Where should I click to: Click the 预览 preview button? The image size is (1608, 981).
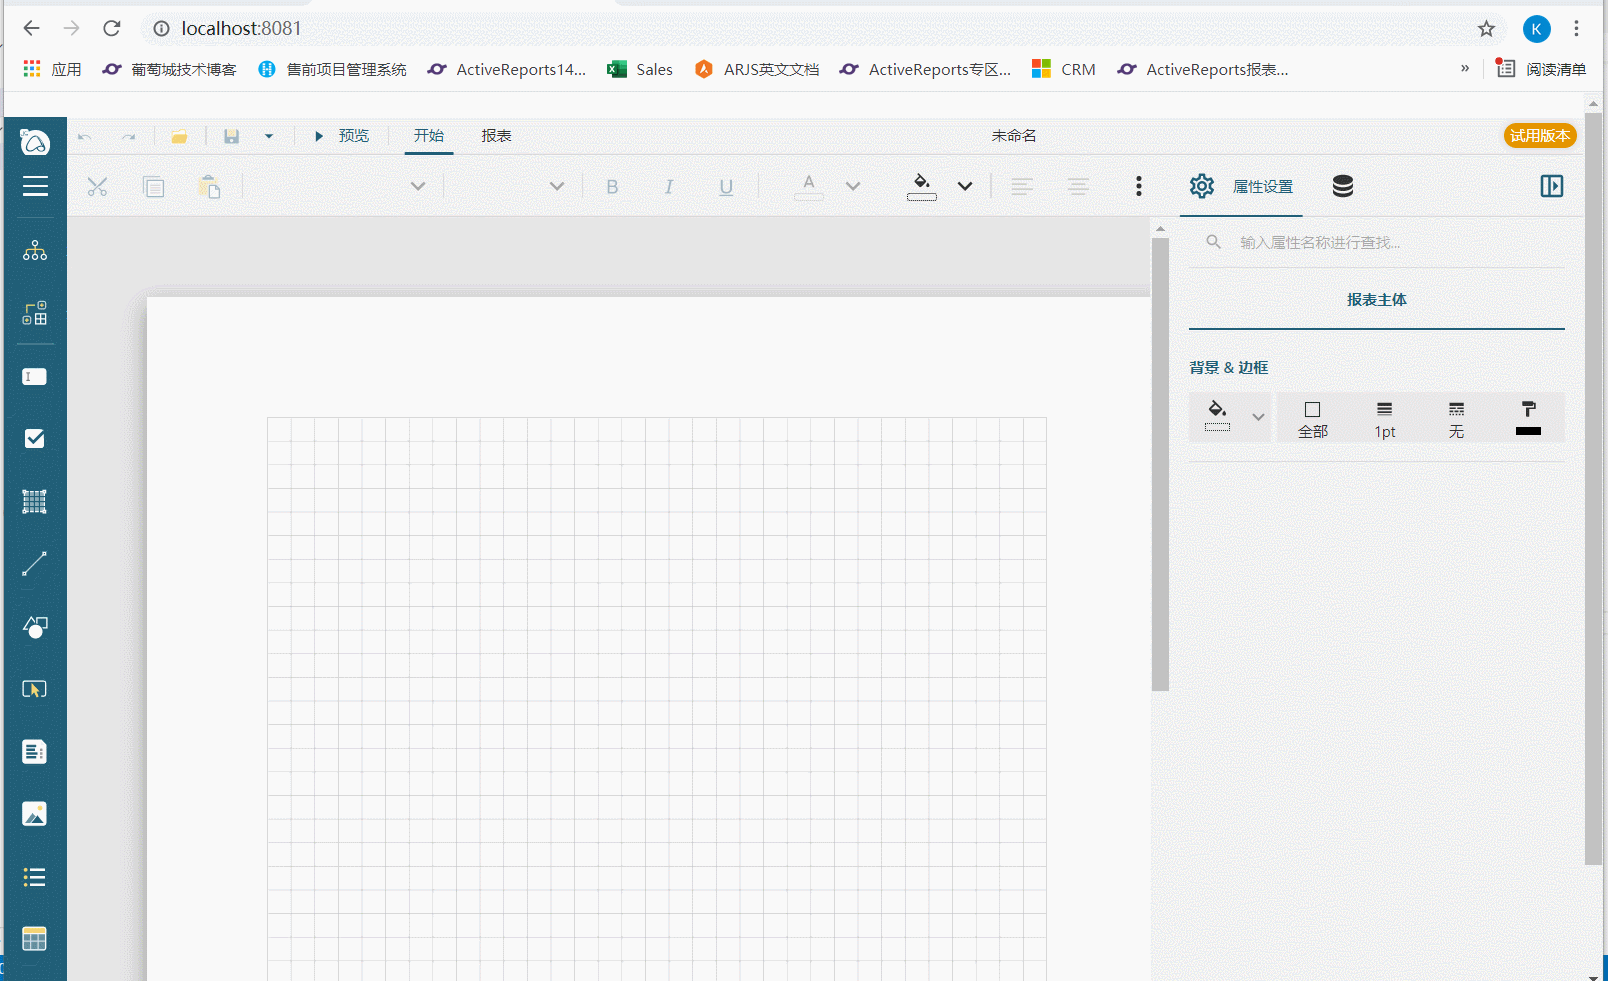point(342,136)
